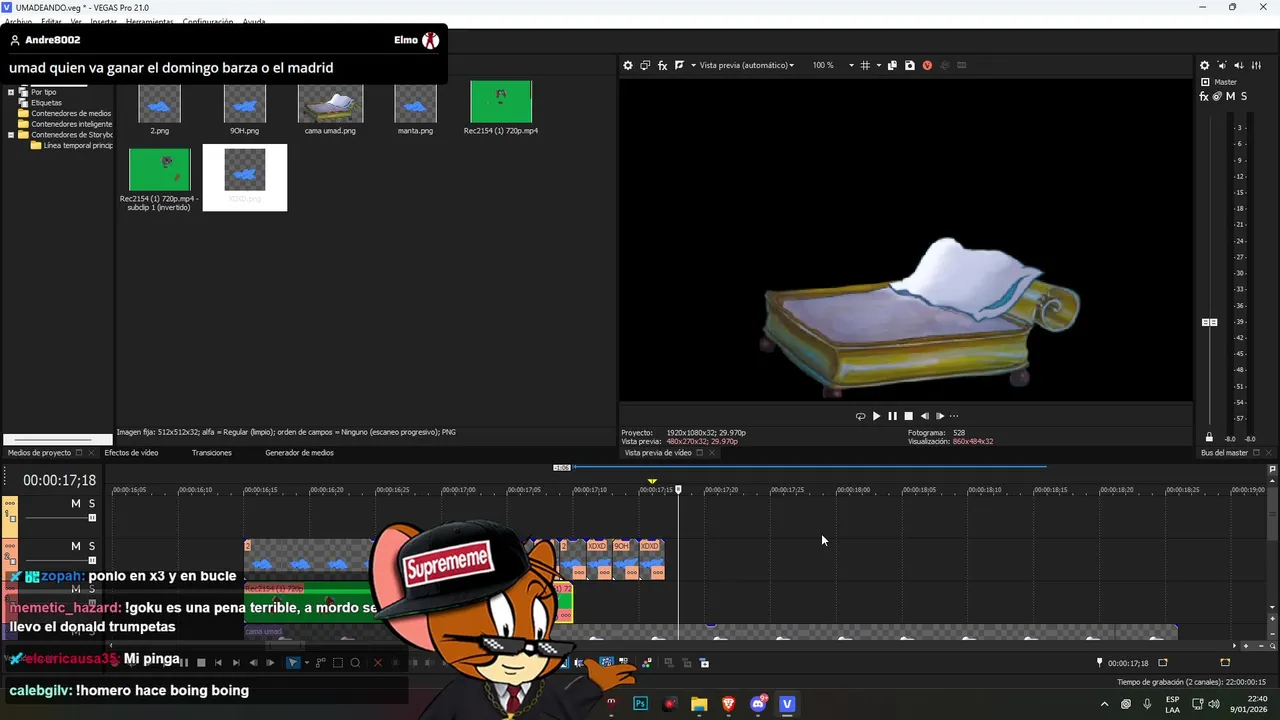Delete selection with the red X button
The width and height of the screenshot is (1280, 720).
tap(377, 663)
